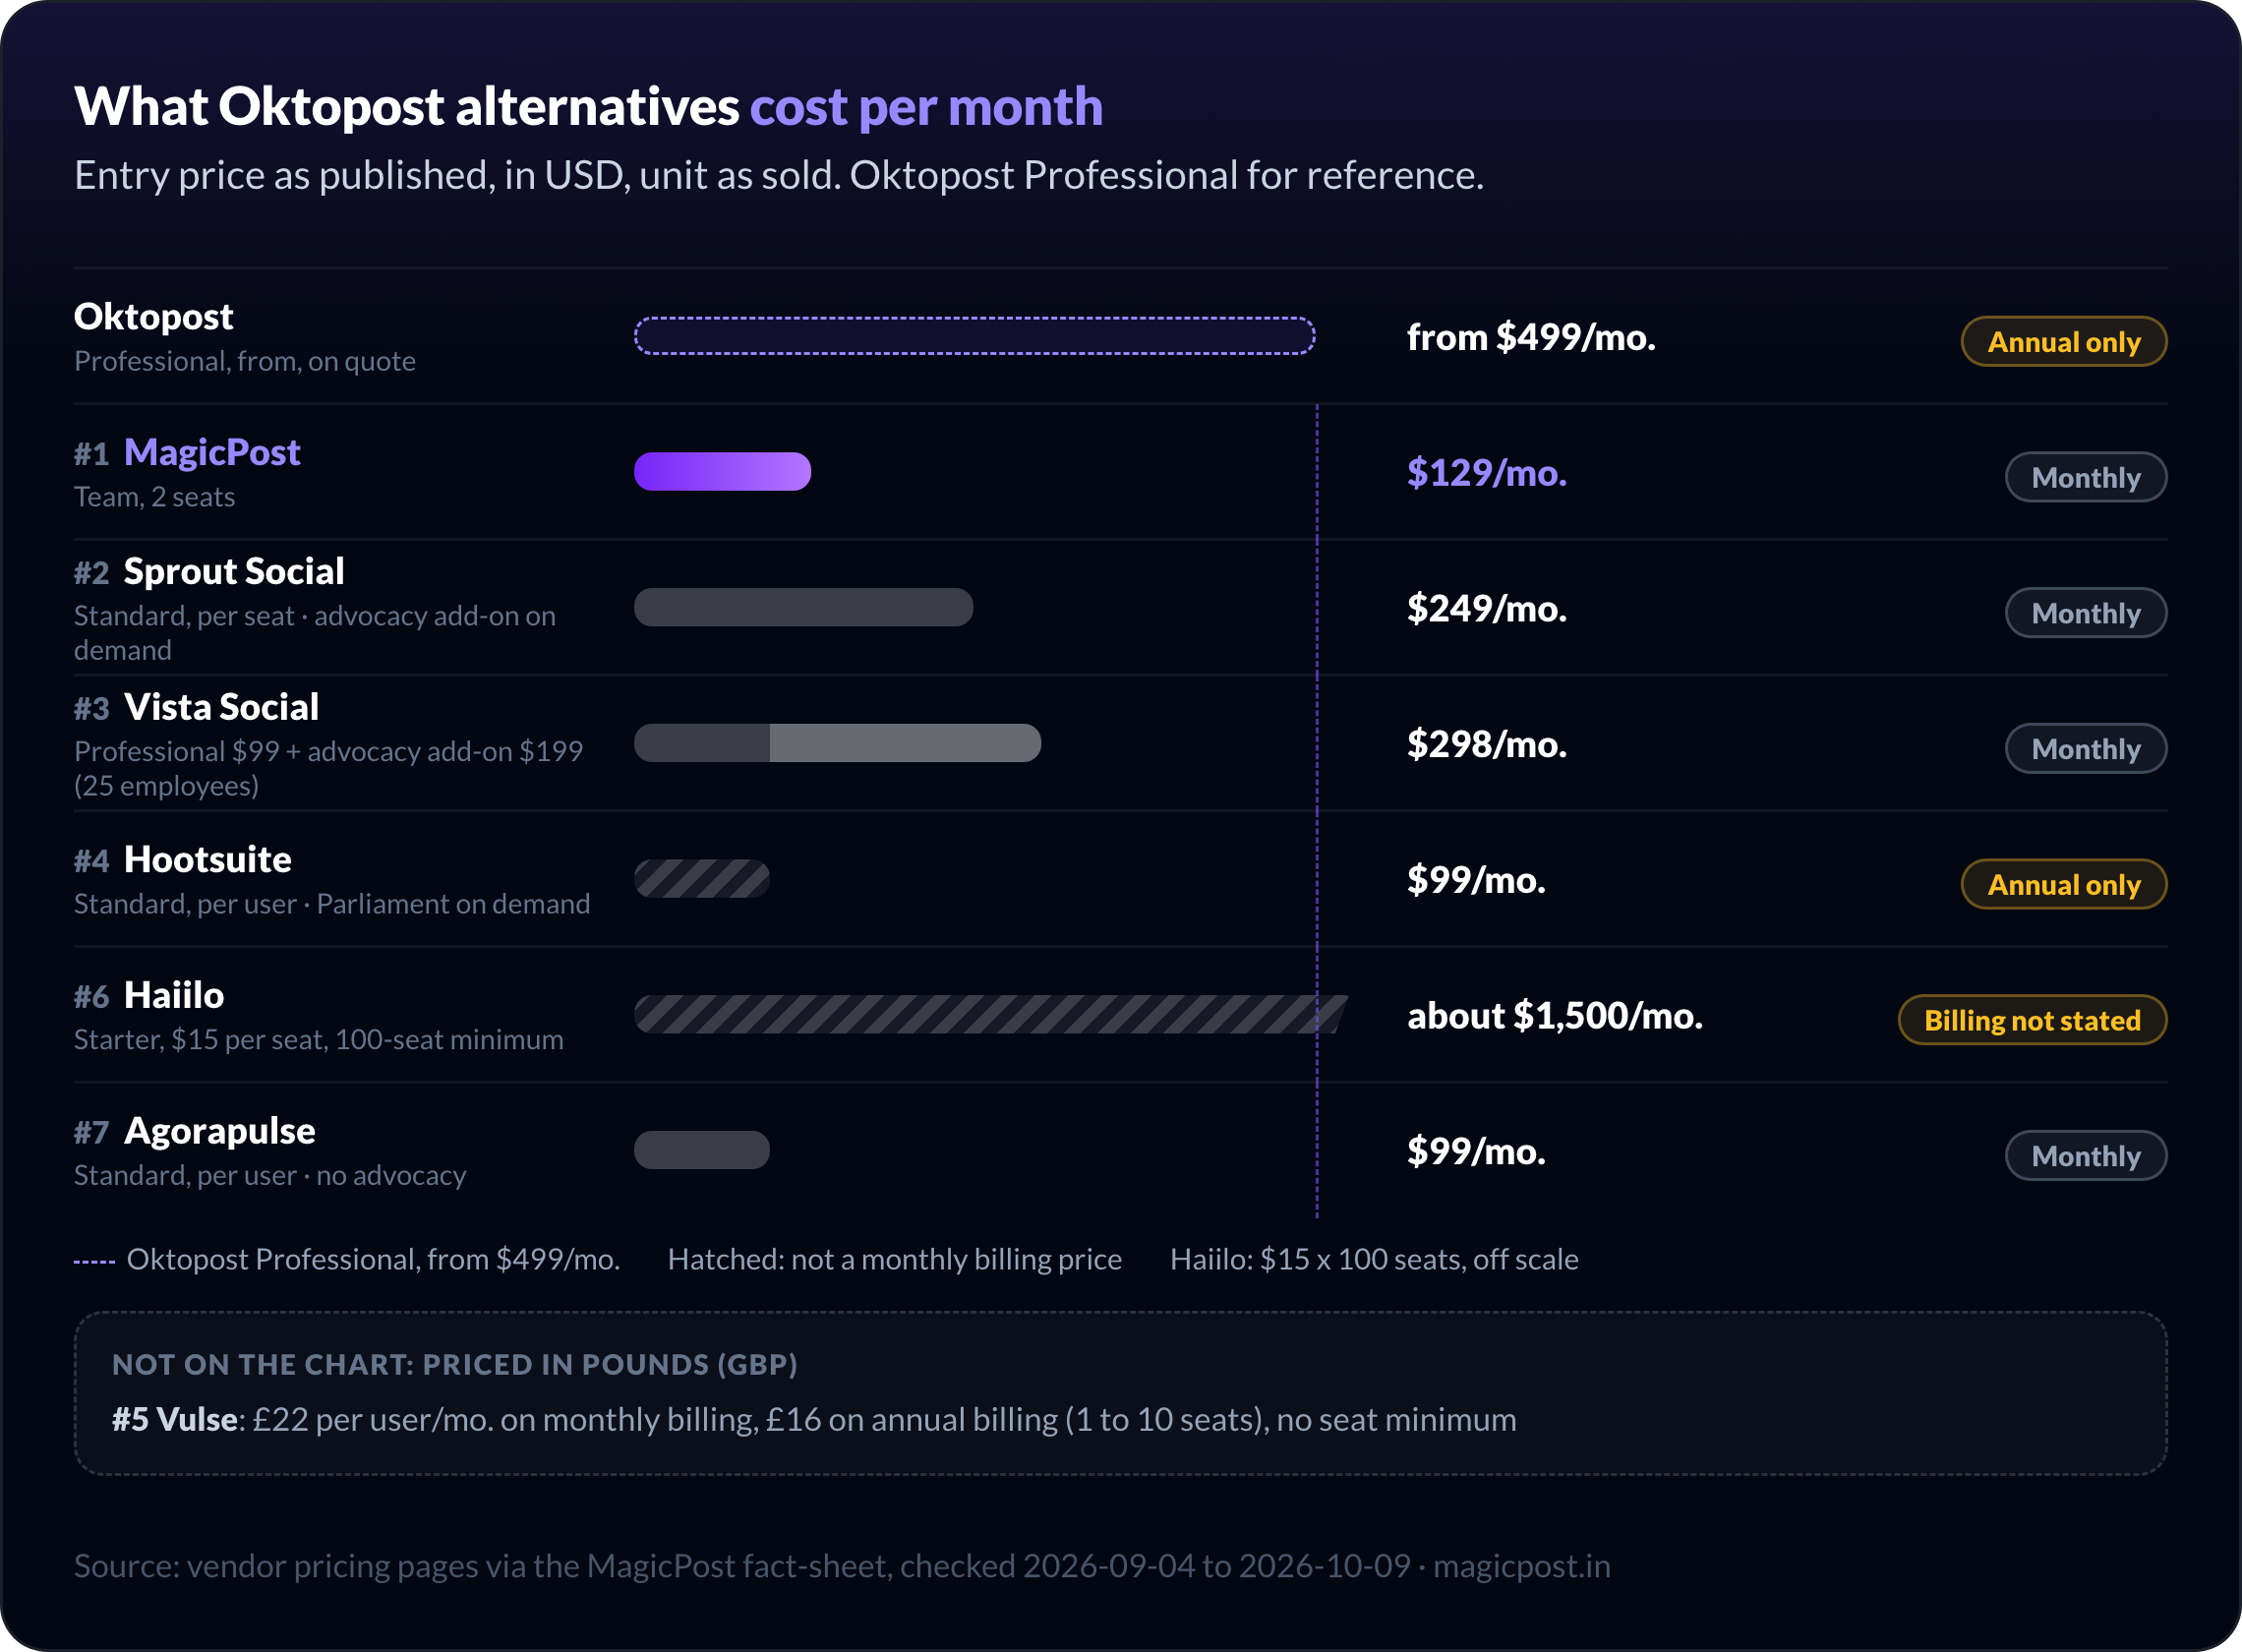The height and width of the screenshot is (1652, 2242).
Task: Click the 'Hatched: not a monthly billing price' legend
Action: pos(894,1259)
